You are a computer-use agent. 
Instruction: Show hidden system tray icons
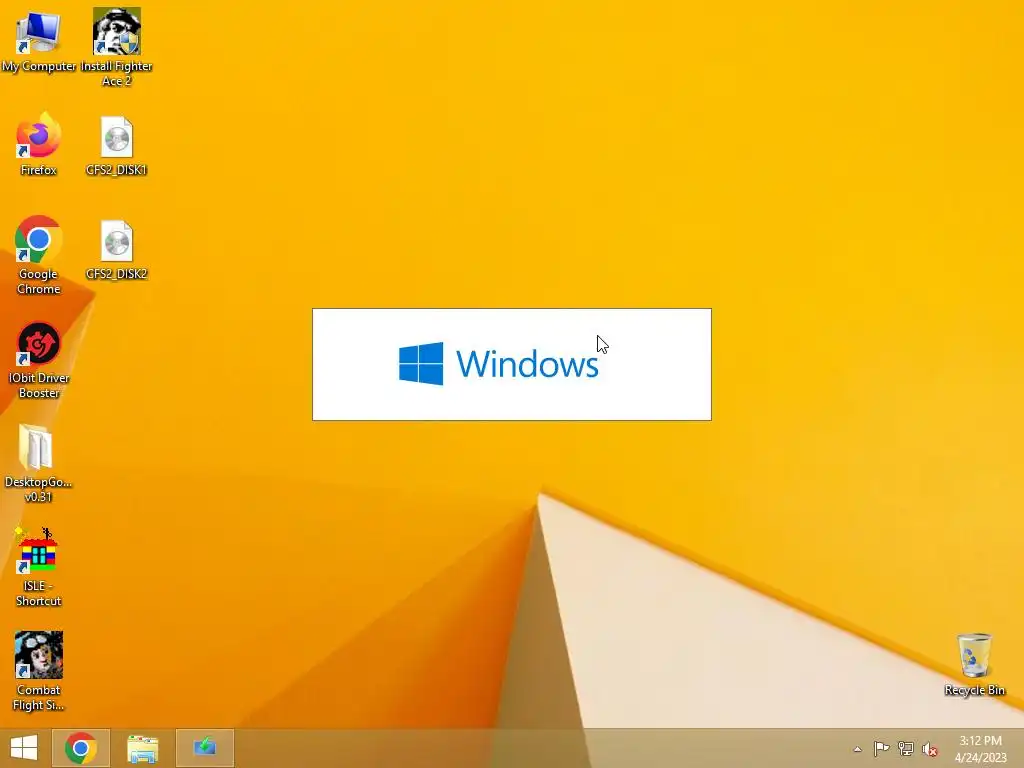pos(857,749)
